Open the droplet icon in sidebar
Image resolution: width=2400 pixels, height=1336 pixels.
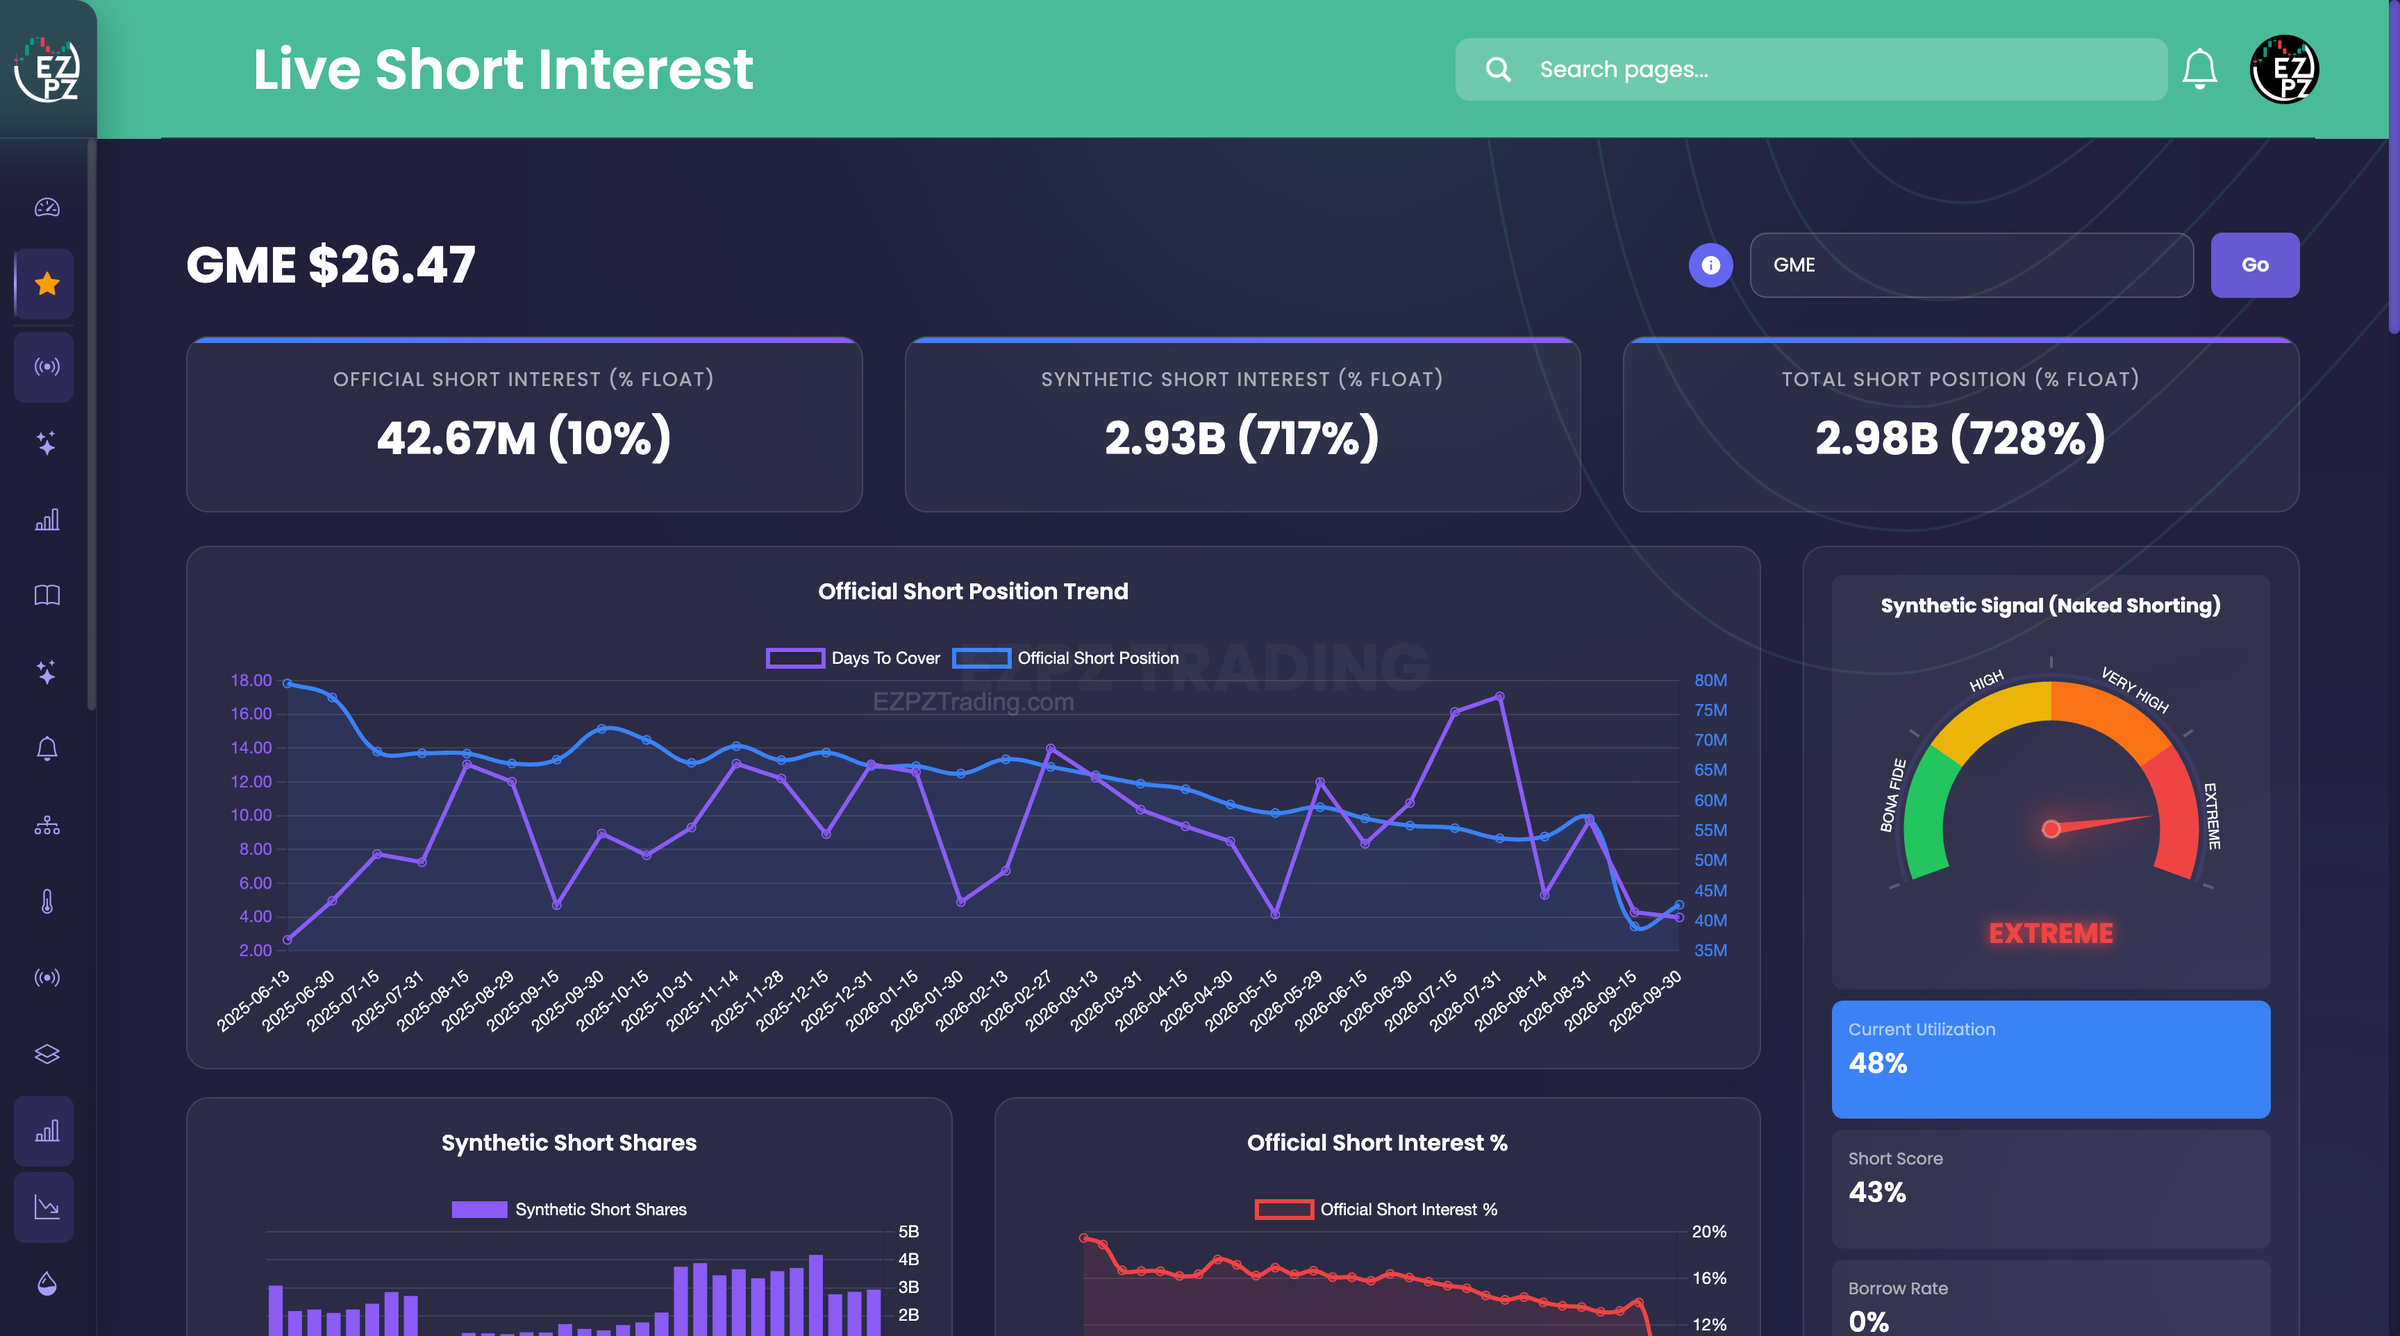(47, 1284)
